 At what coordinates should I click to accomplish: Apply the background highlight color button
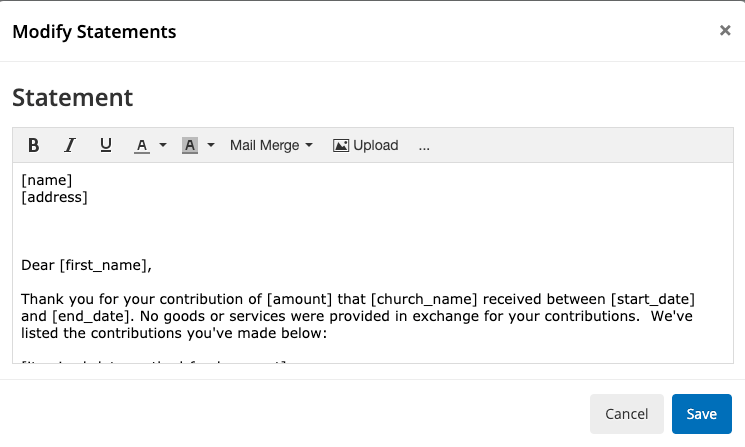tap(190, 145)
